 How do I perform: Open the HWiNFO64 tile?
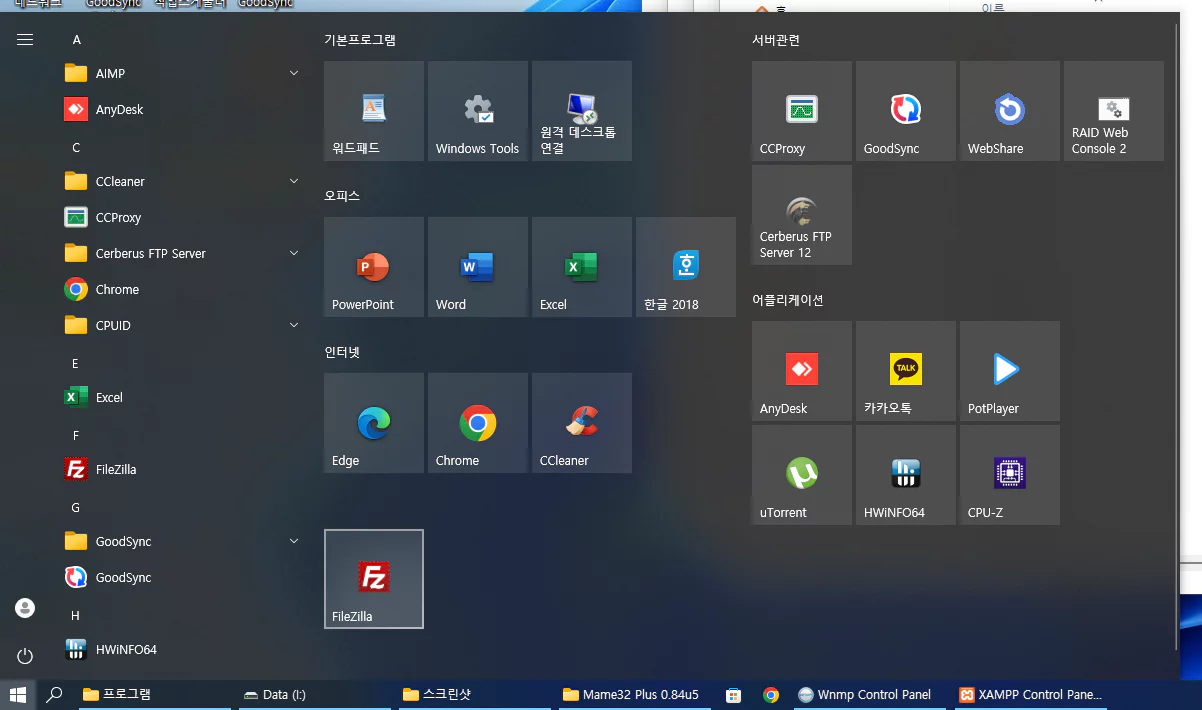[906, 475]
